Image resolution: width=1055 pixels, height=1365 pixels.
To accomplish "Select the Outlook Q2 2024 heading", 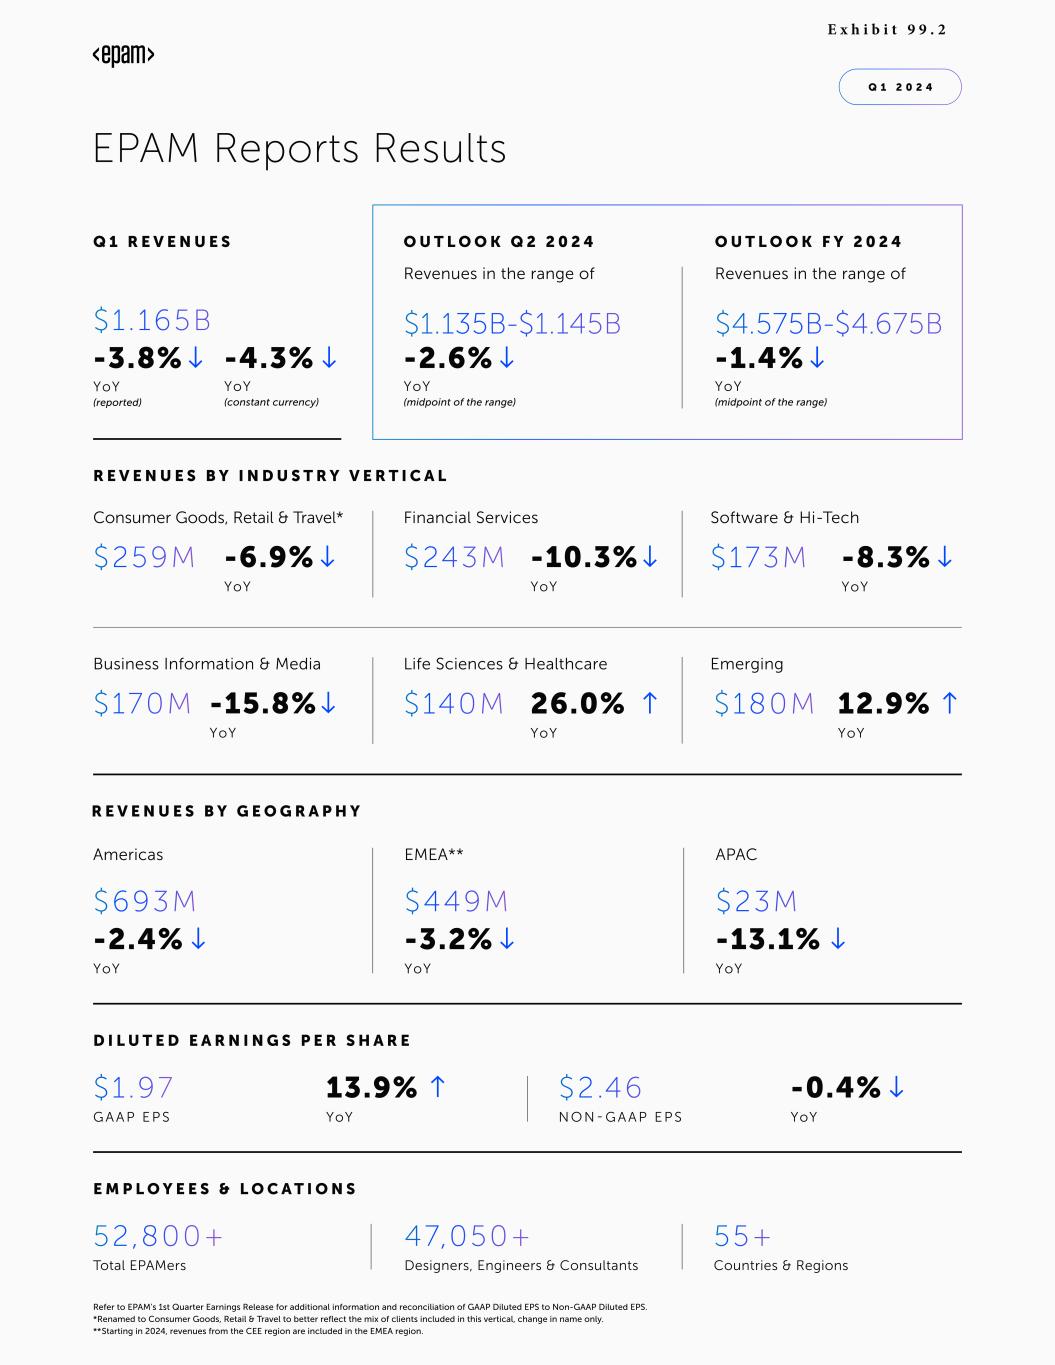I will point(499,242).
